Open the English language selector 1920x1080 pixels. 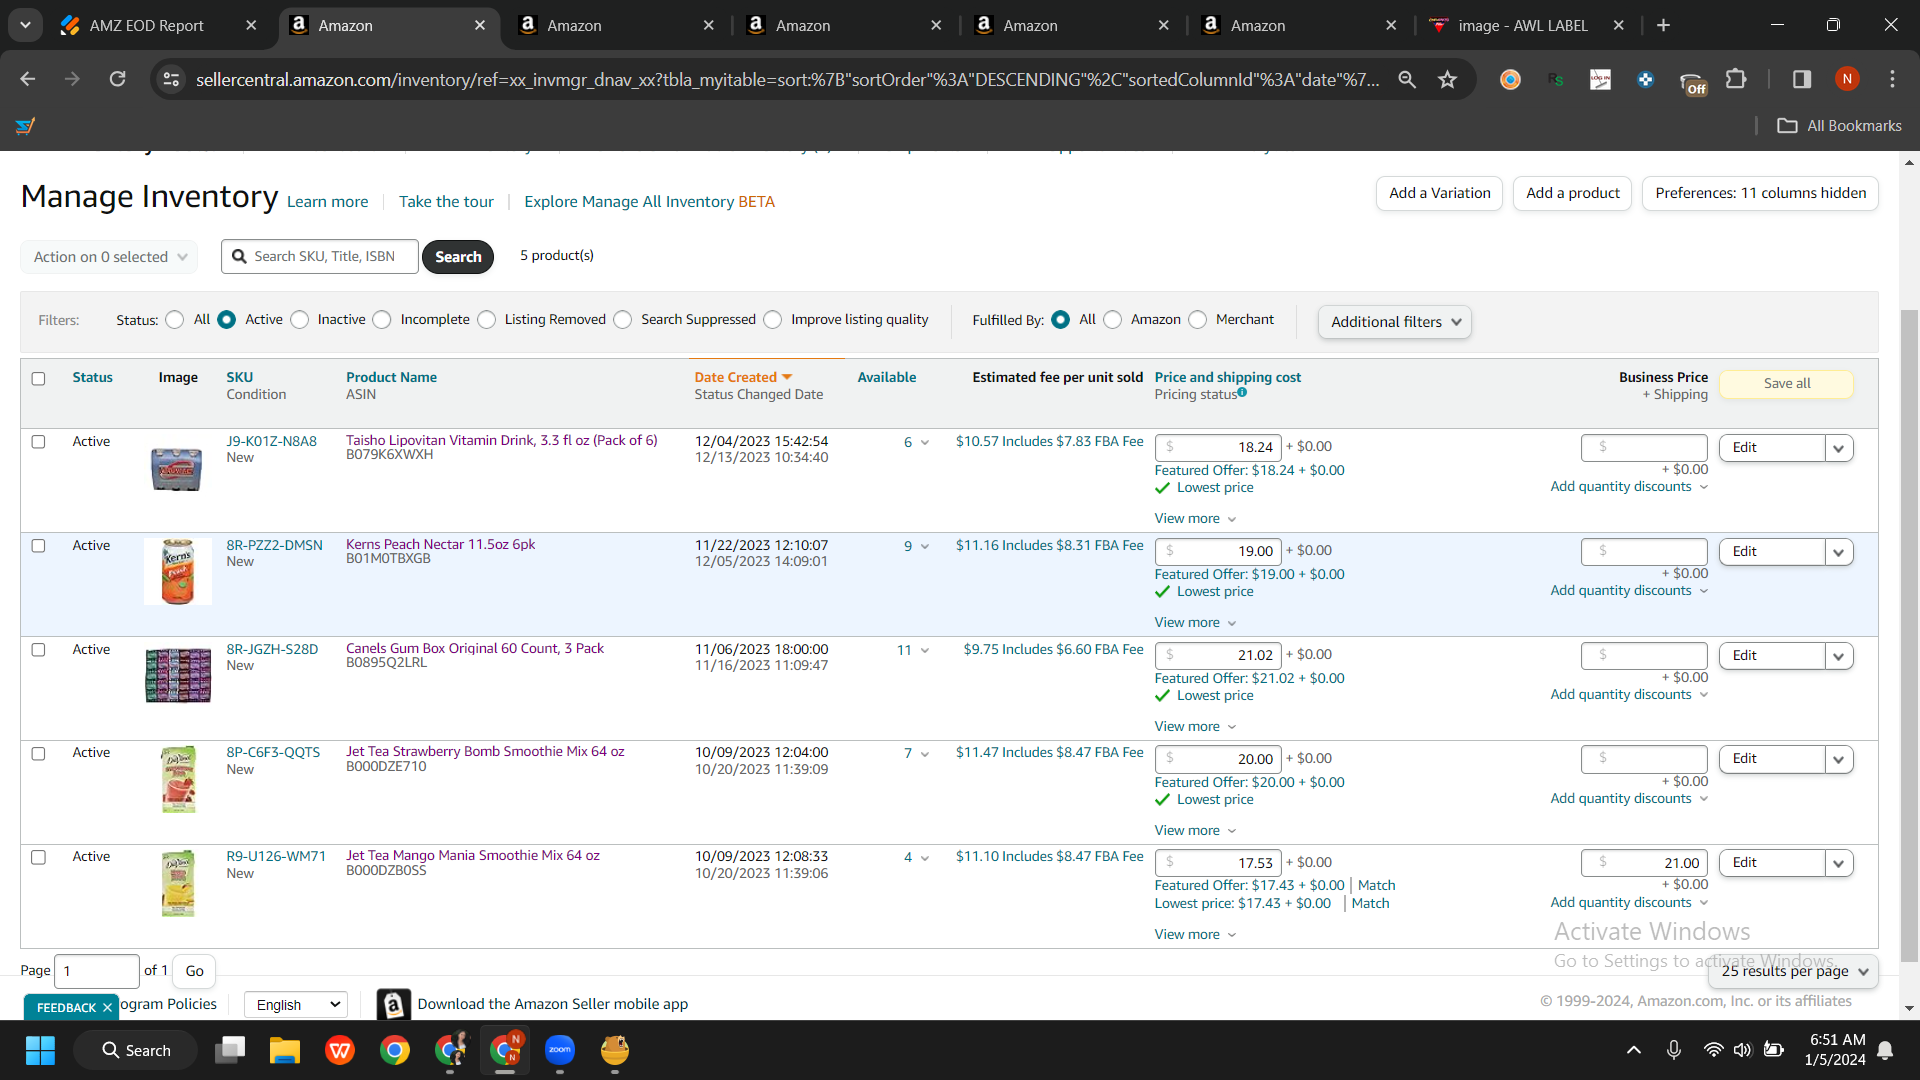296,1005
